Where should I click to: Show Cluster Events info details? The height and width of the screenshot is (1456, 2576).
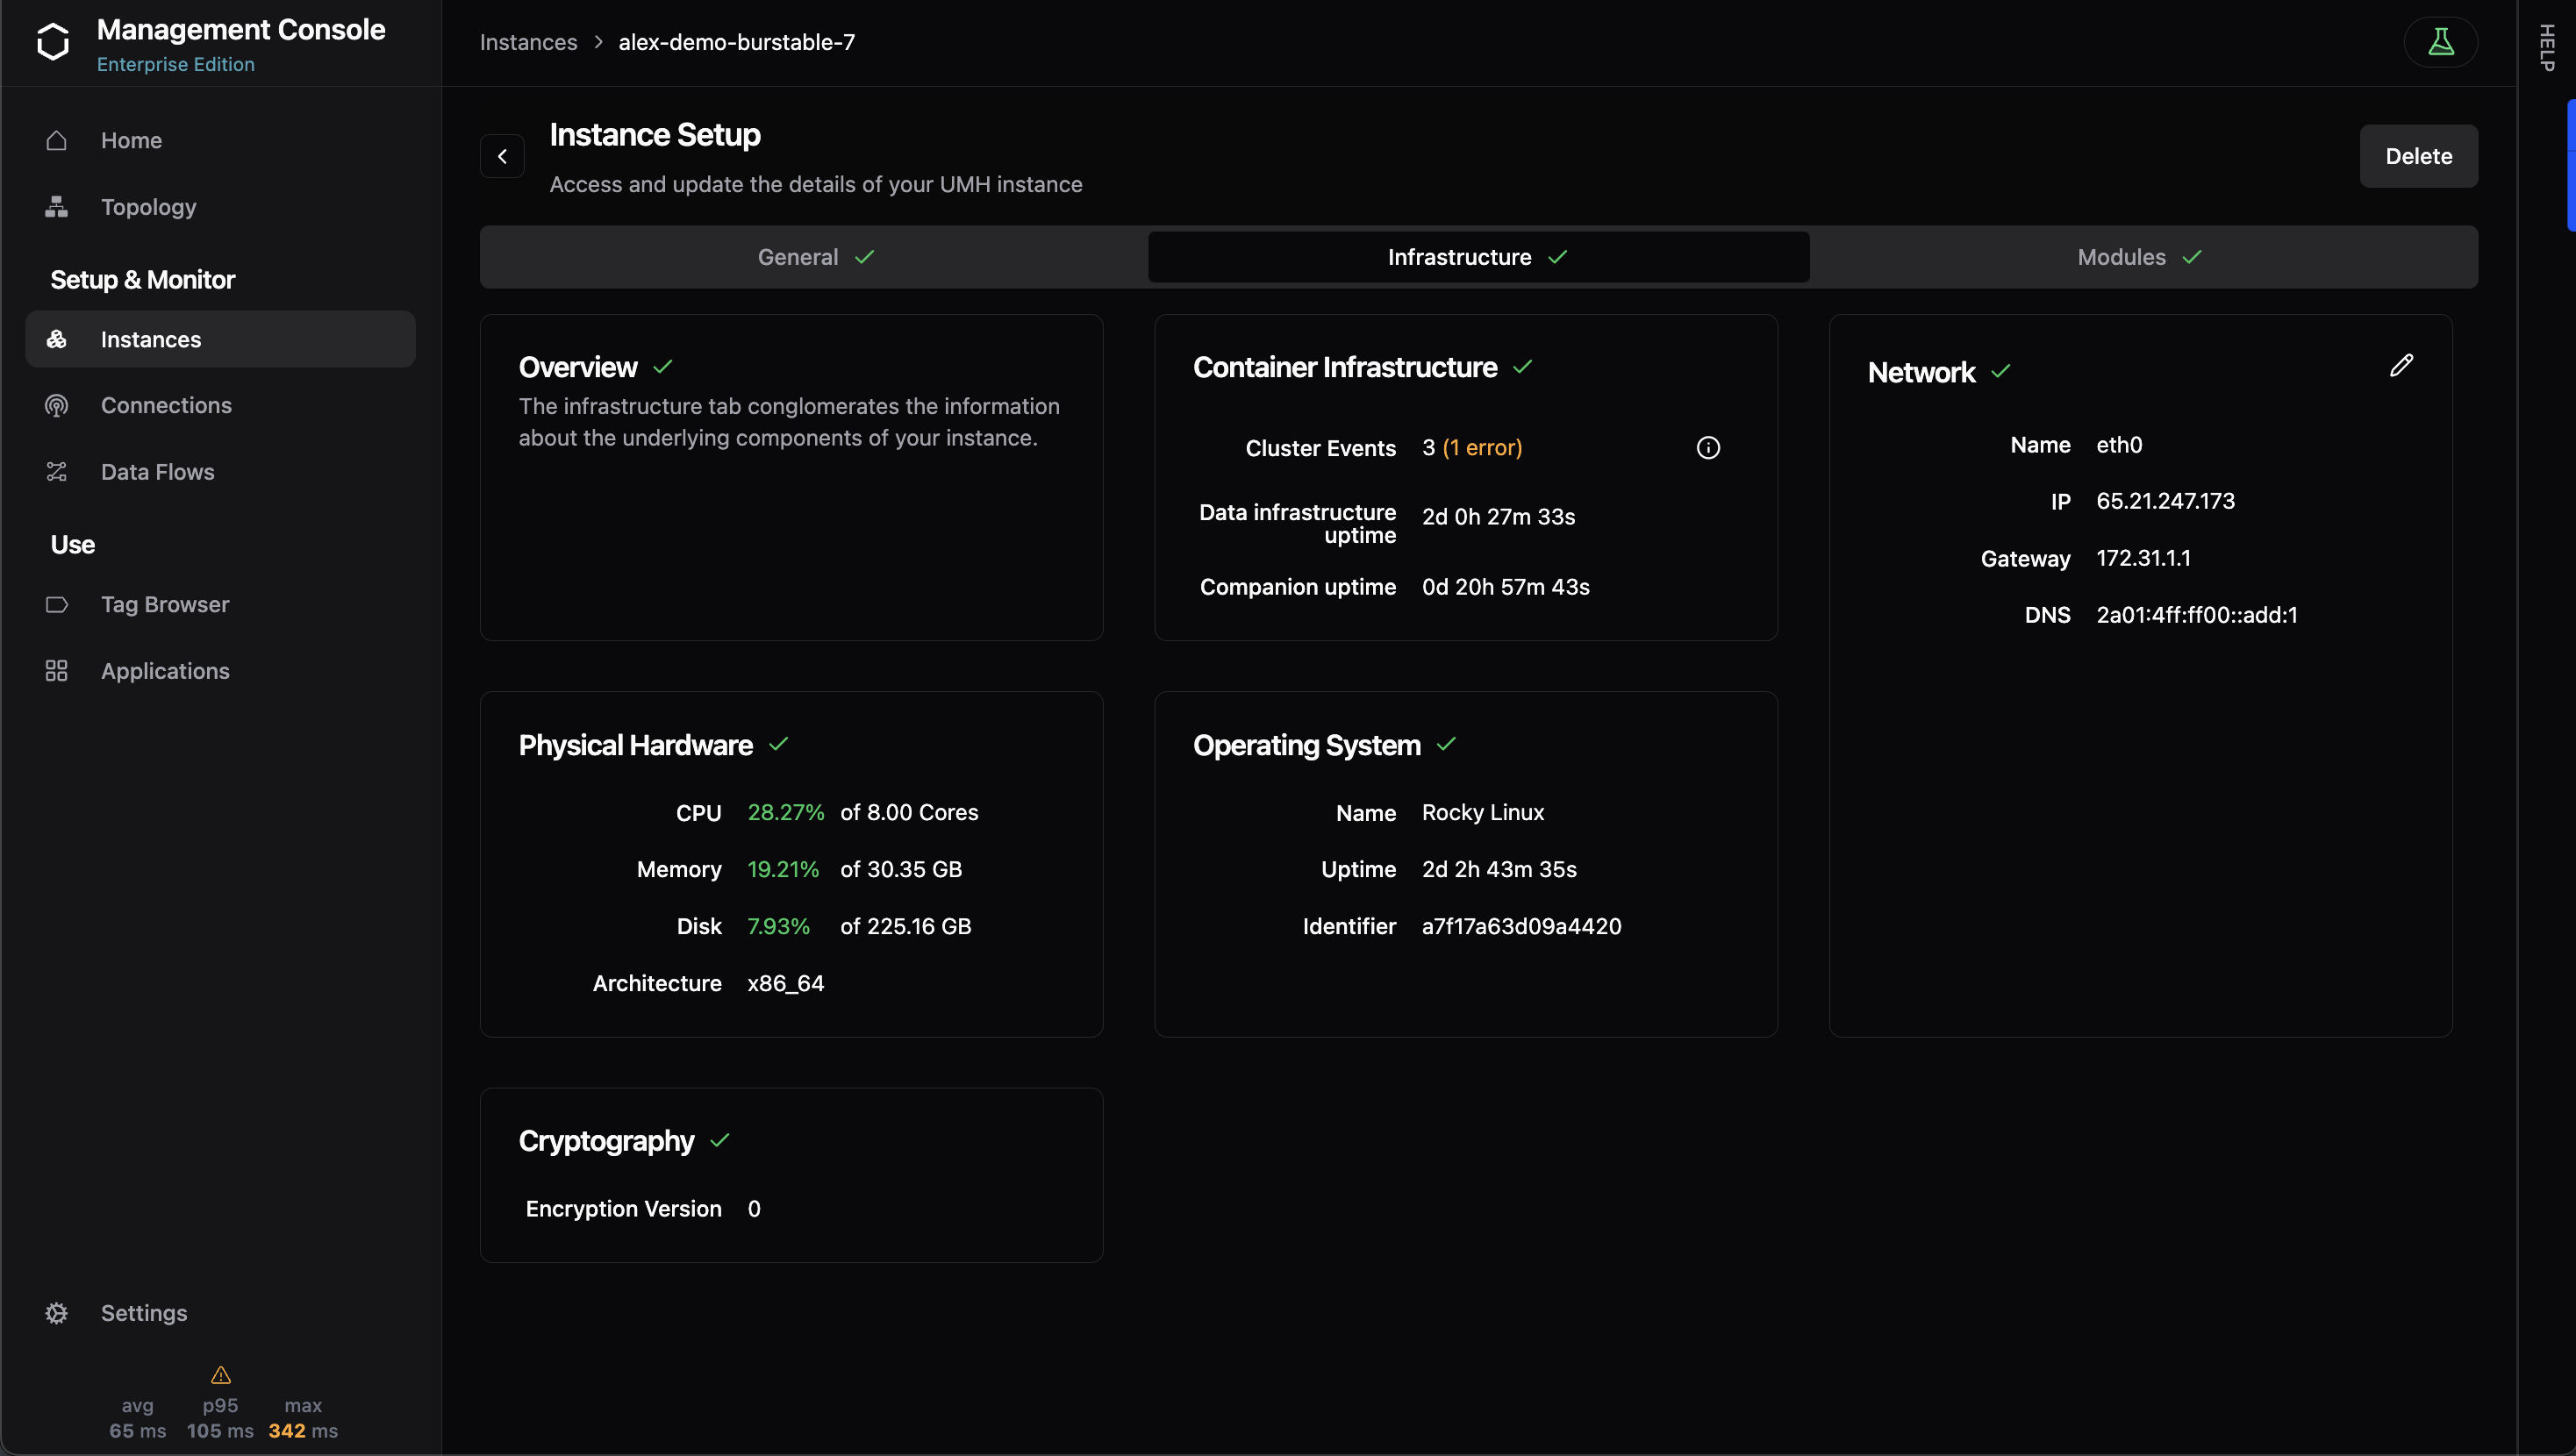click(1708, 448)
